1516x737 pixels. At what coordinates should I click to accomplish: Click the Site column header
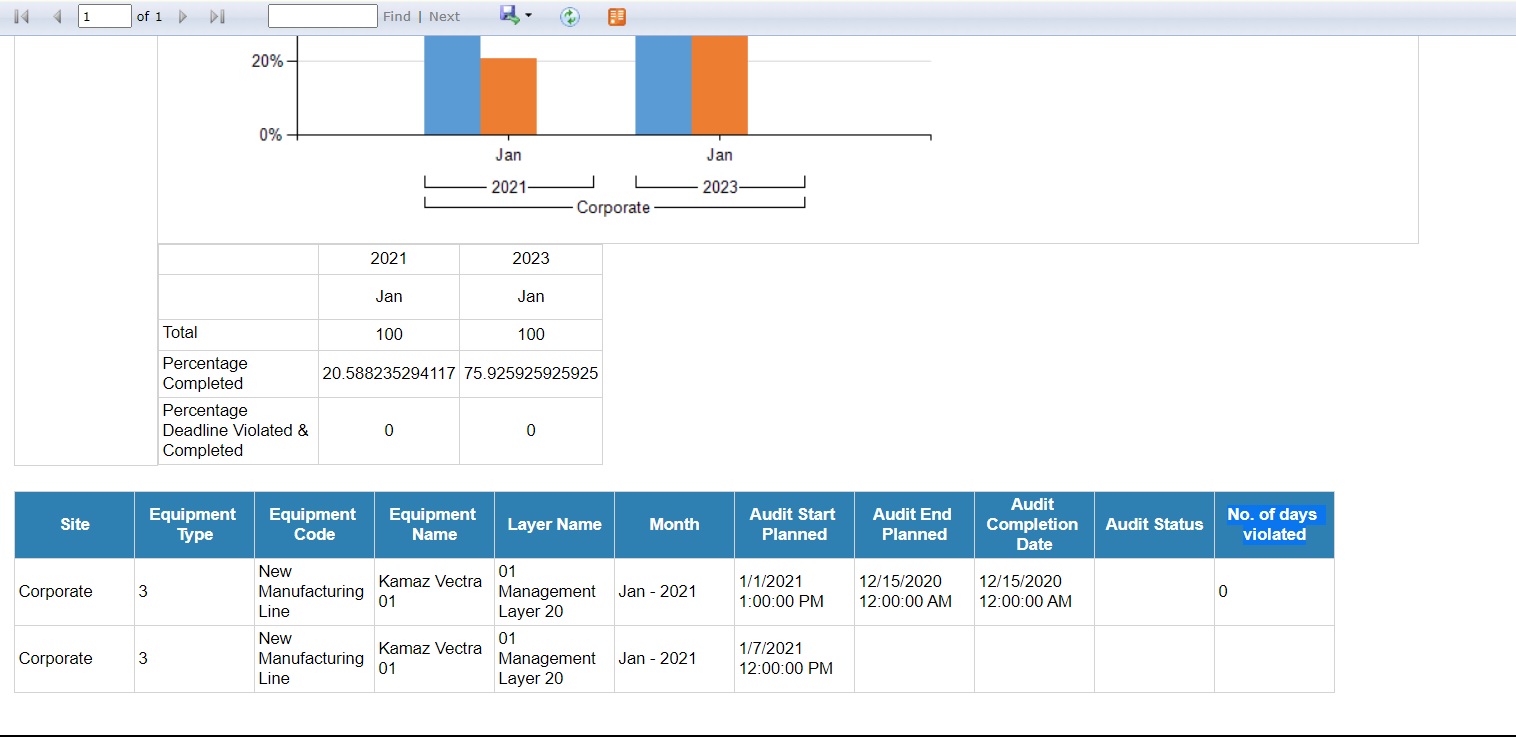(x=75, y=525)
